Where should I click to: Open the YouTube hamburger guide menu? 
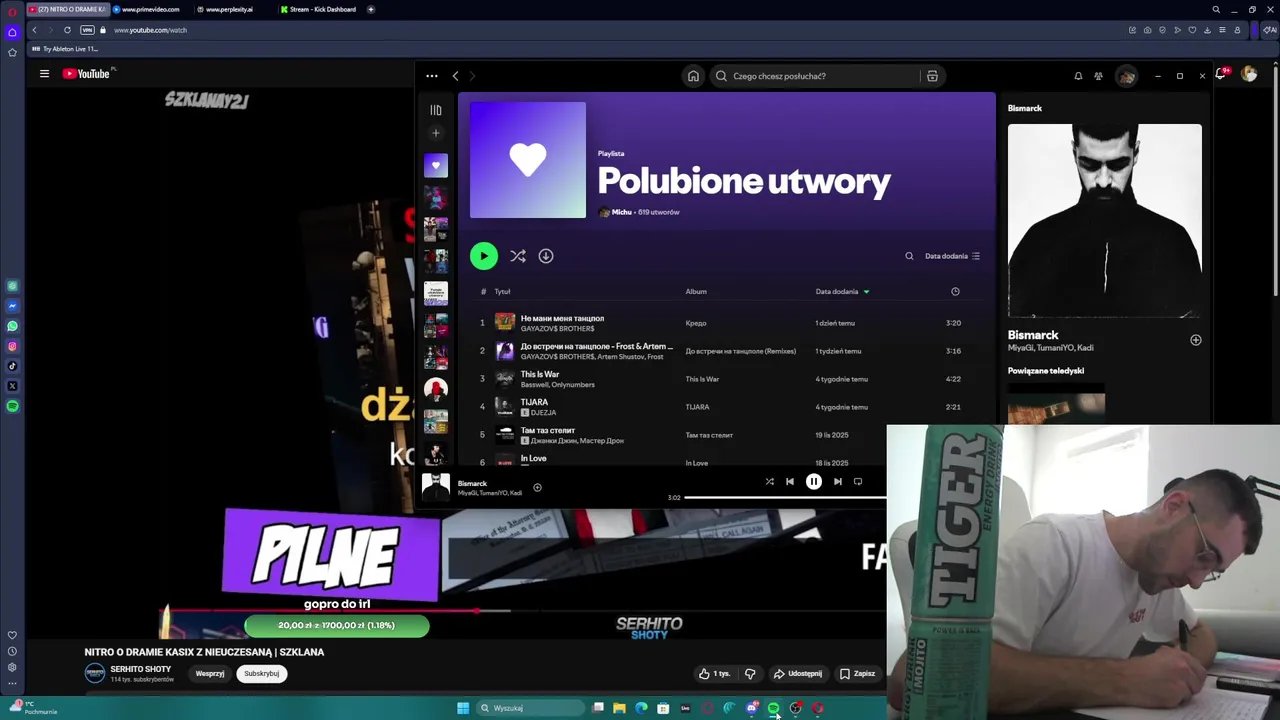coord(44,74)
